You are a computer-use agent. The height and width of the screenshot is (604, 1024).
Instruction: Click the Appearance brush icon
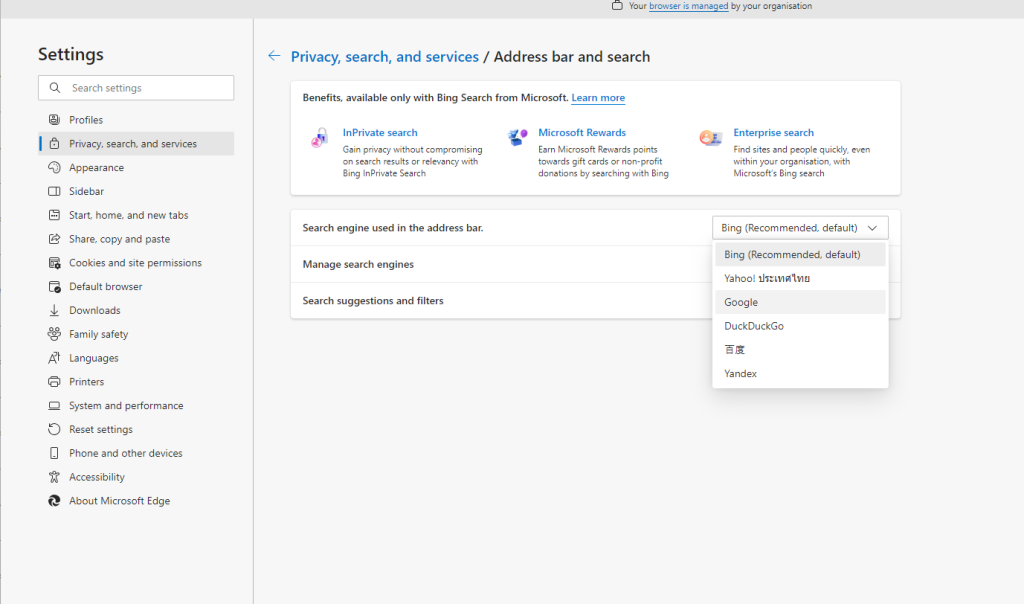(52, 167)
